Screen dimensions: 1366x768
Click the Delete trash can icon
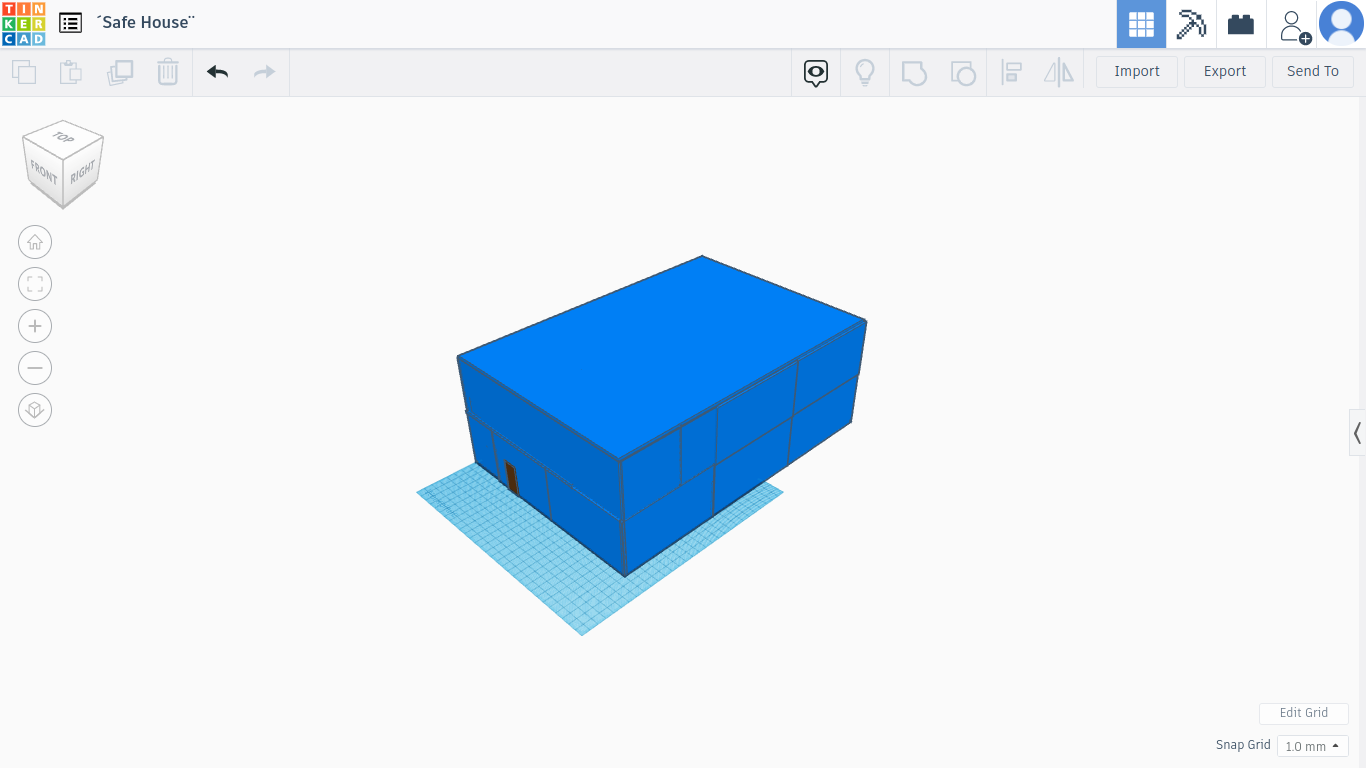click(167, 72)
